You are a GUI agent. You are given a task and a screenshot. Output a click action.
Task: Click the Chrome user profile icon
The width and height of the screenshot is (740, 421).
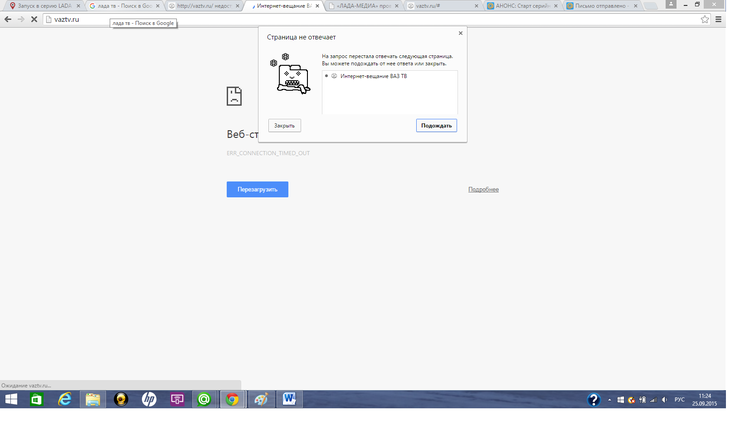pyautogui.click(x=671, y=4)
